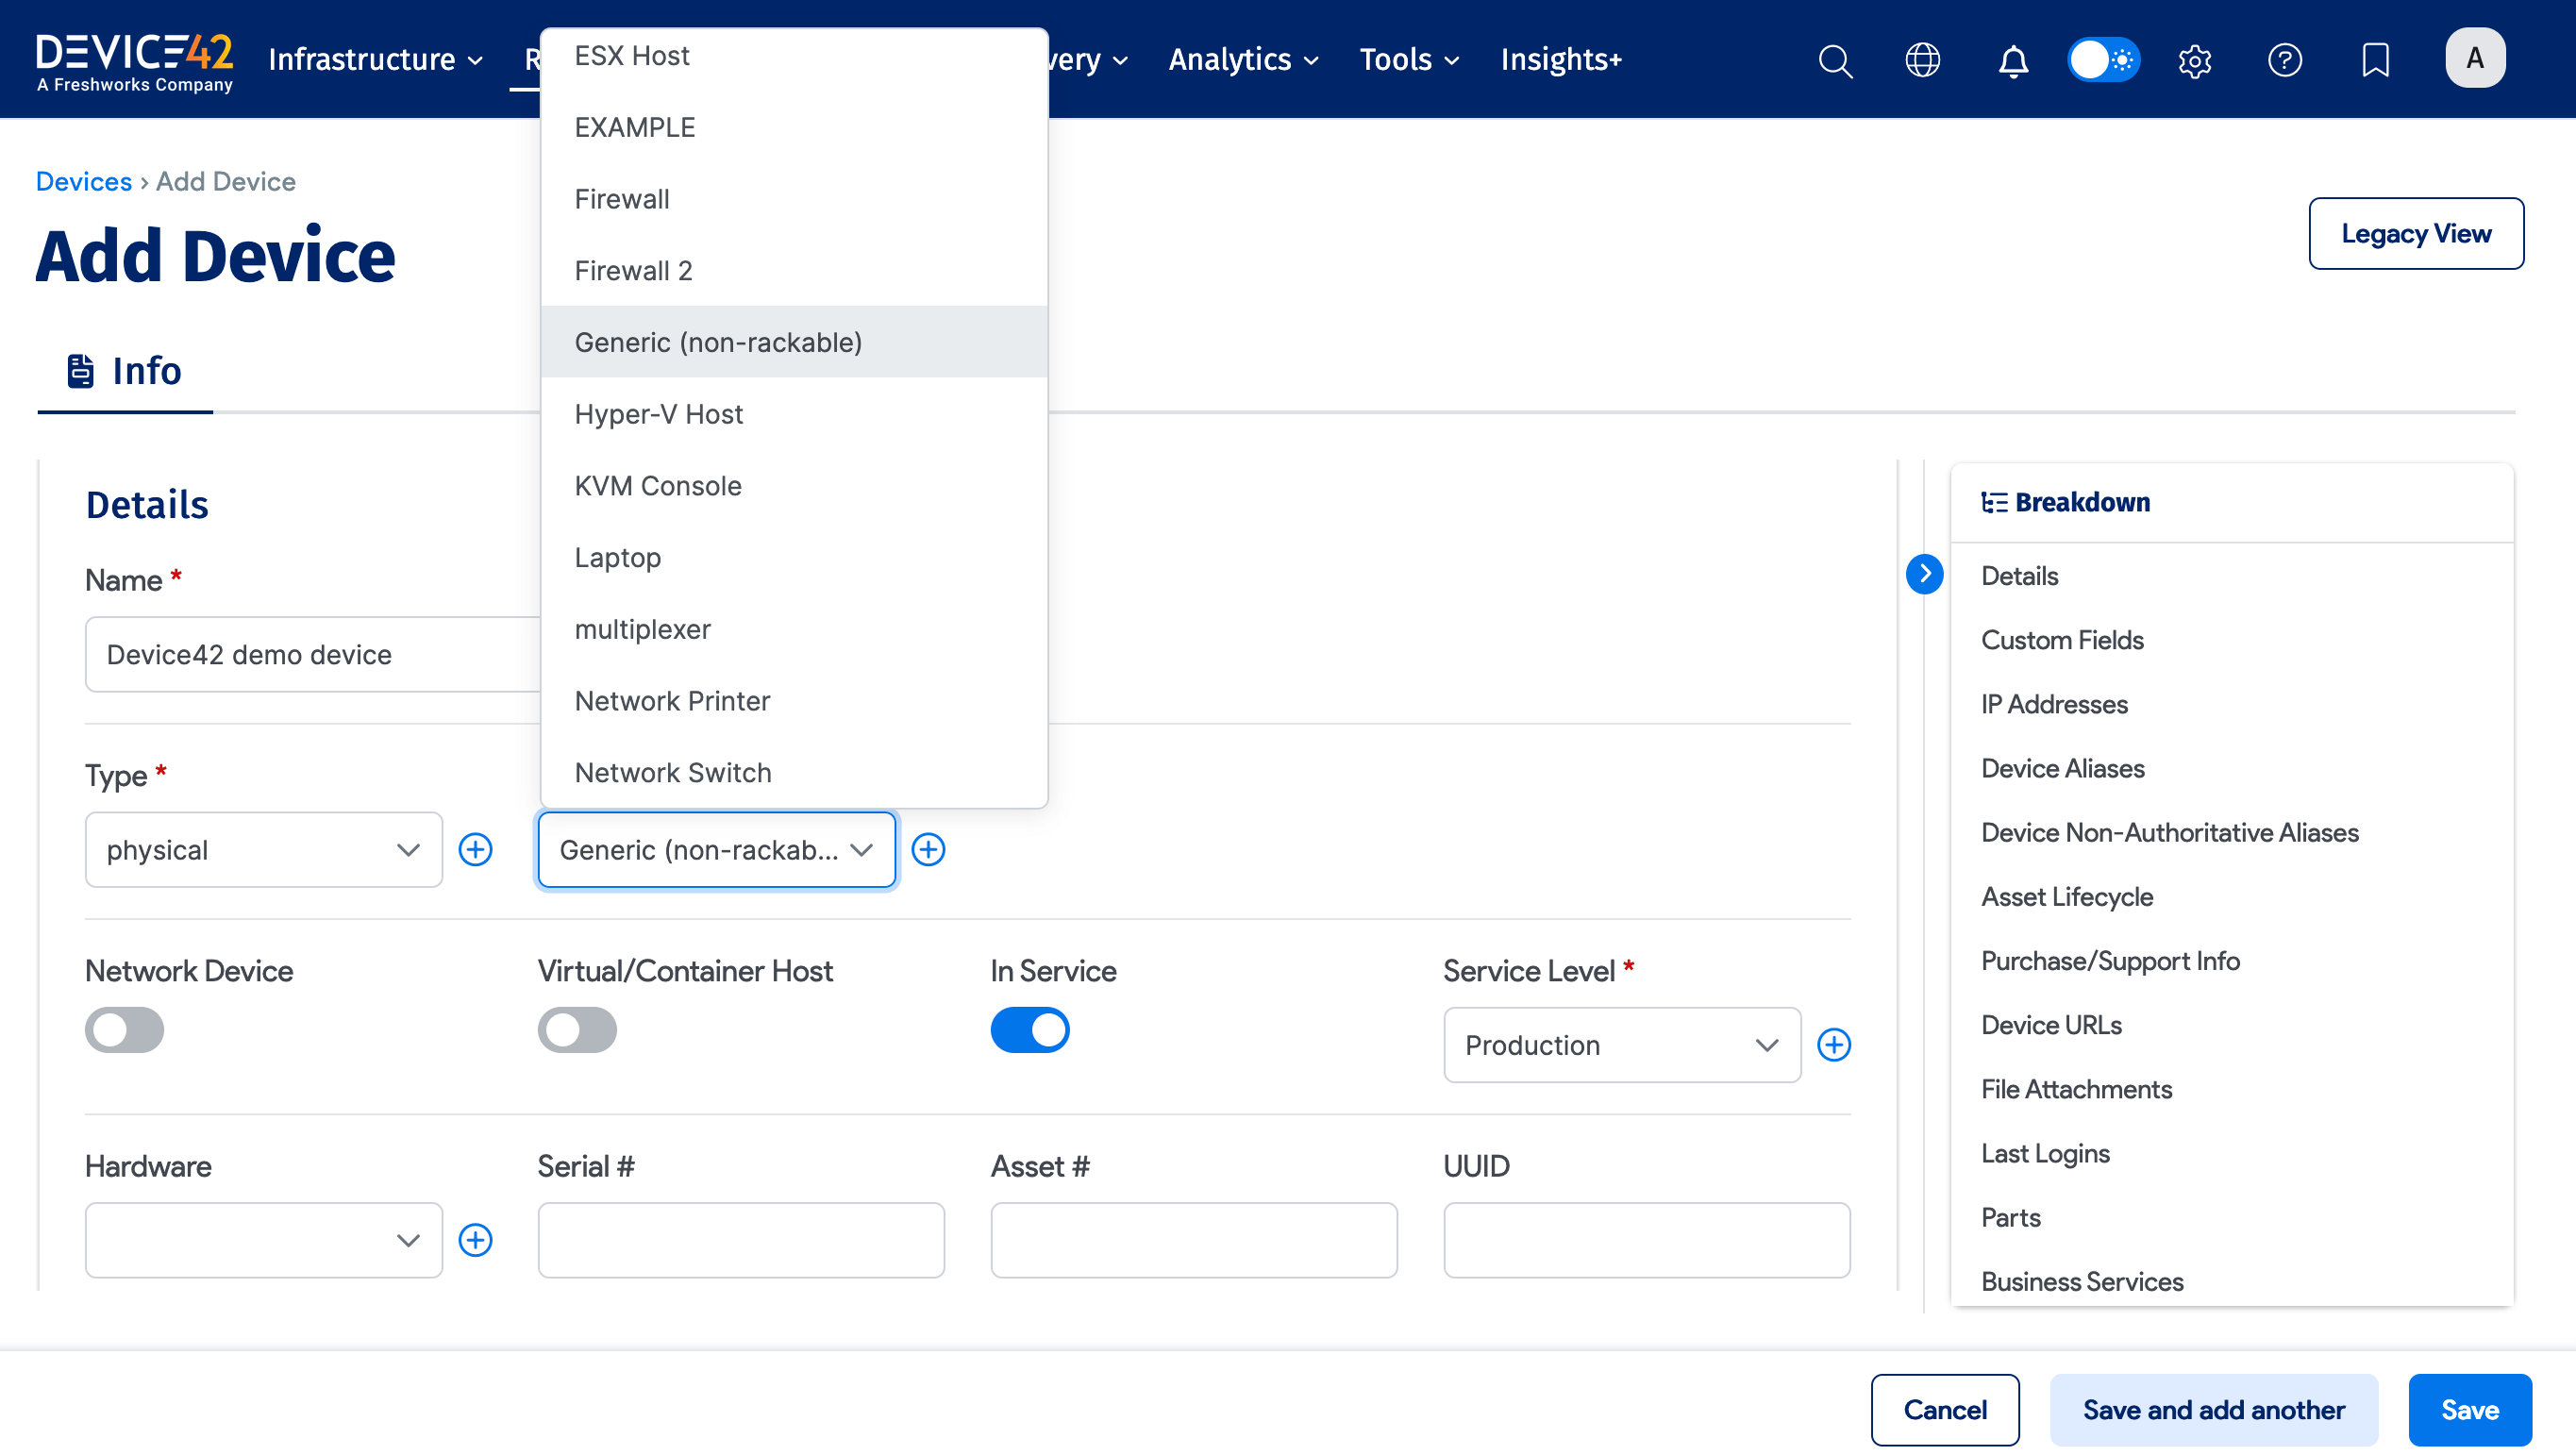
Task: Toggle the light/dark theme switch
Action: click(x=2103, y=60)
